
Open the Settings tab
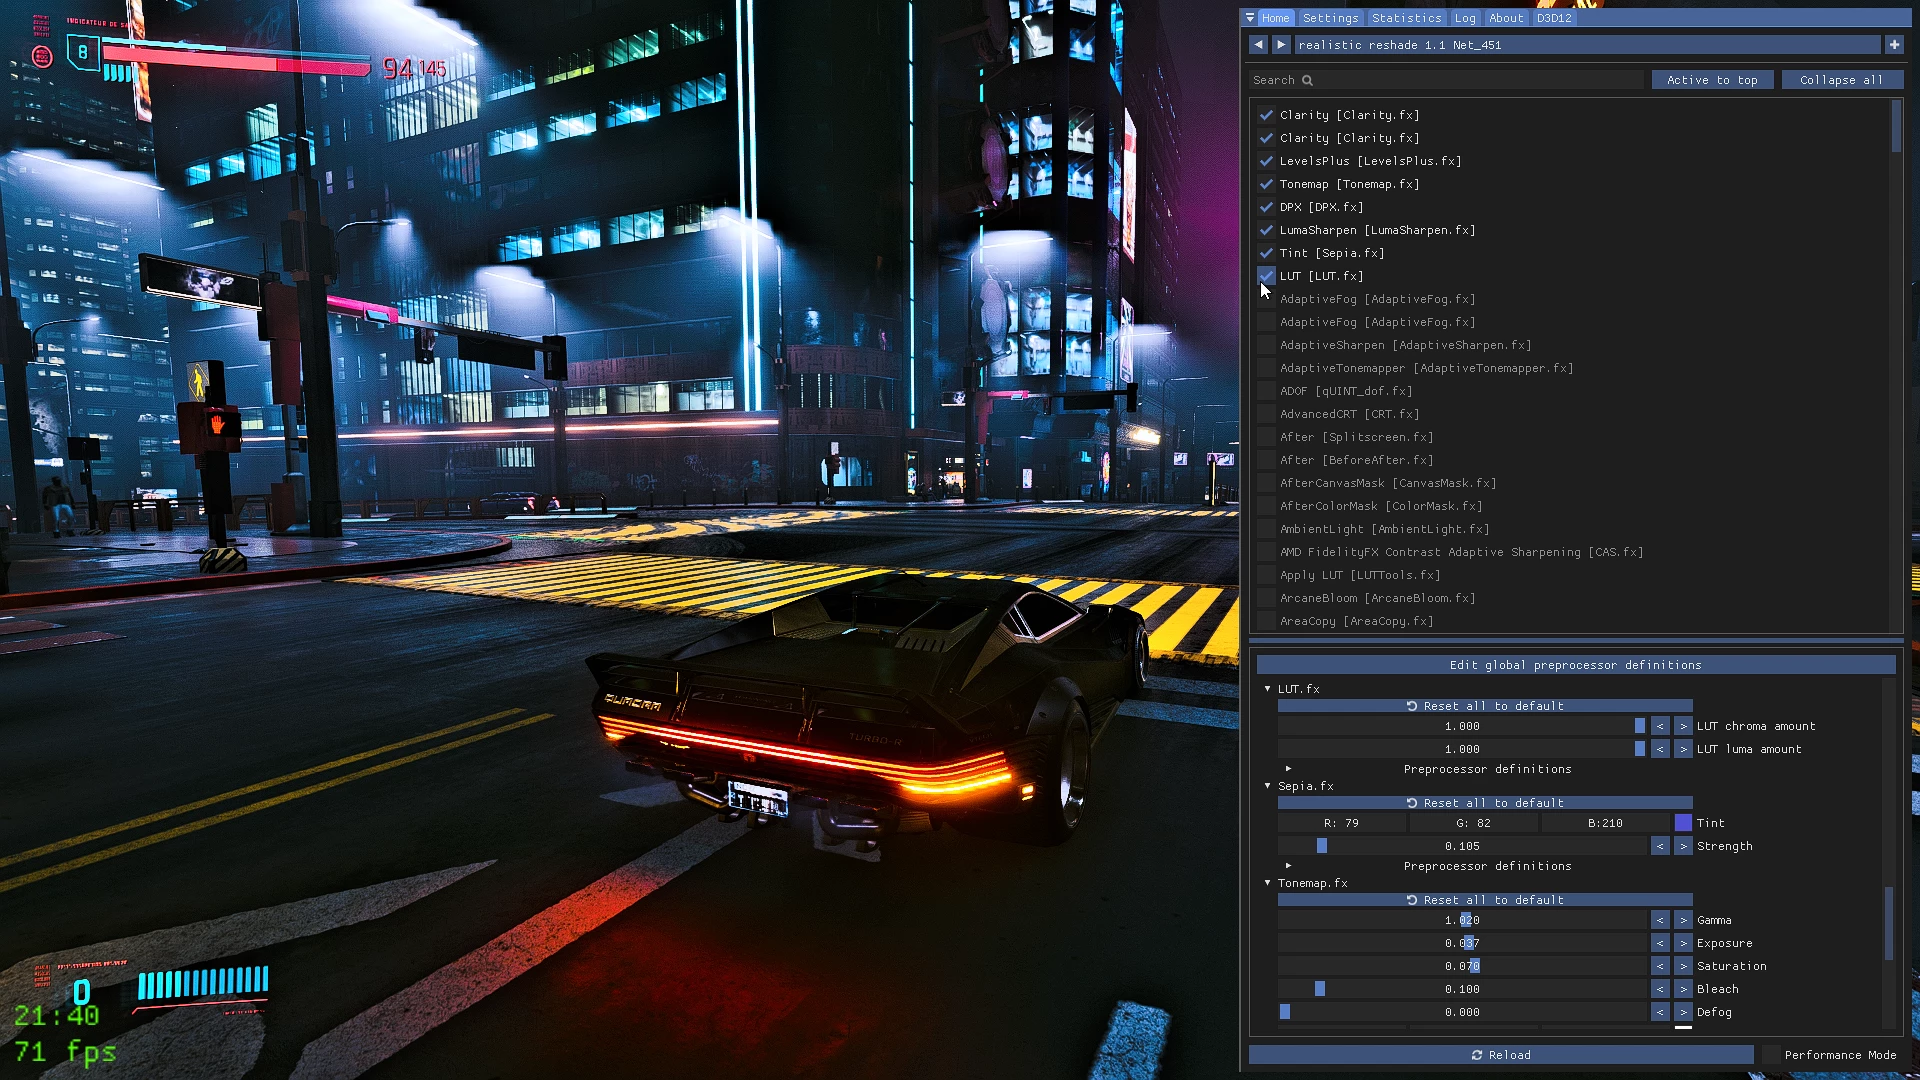(x=1330, y=18)
